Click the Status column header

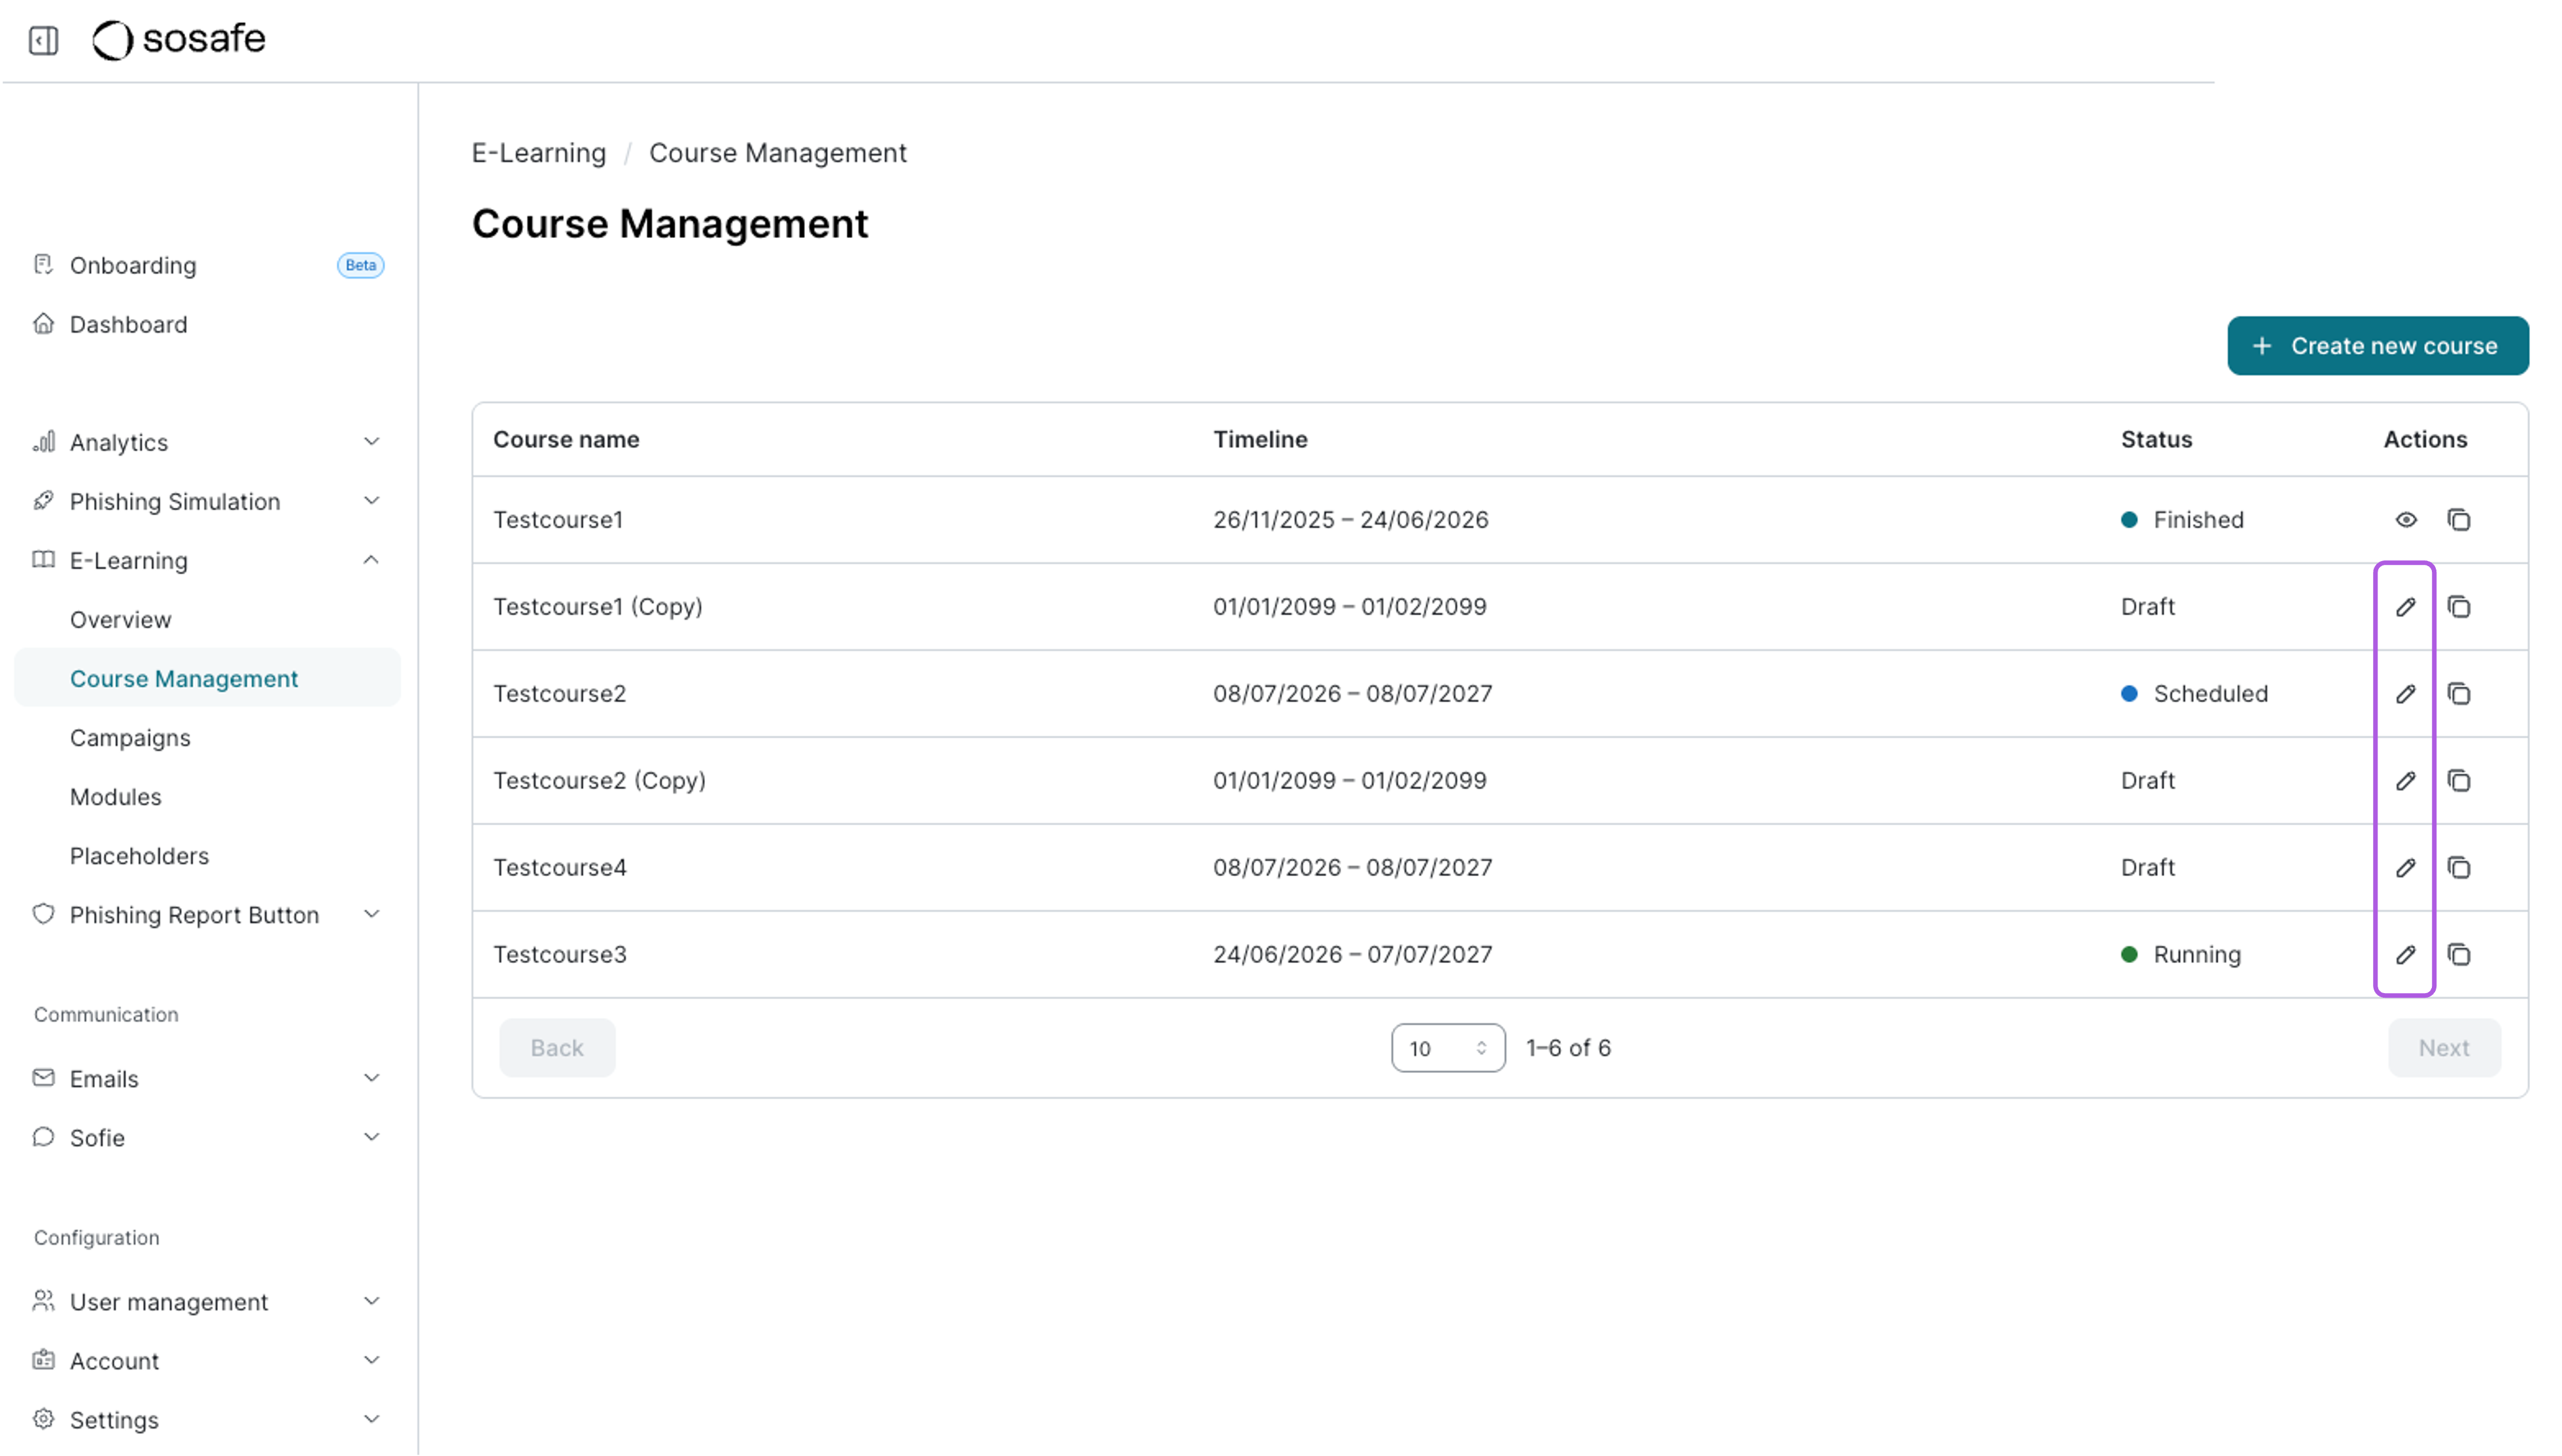point(2156,440)
